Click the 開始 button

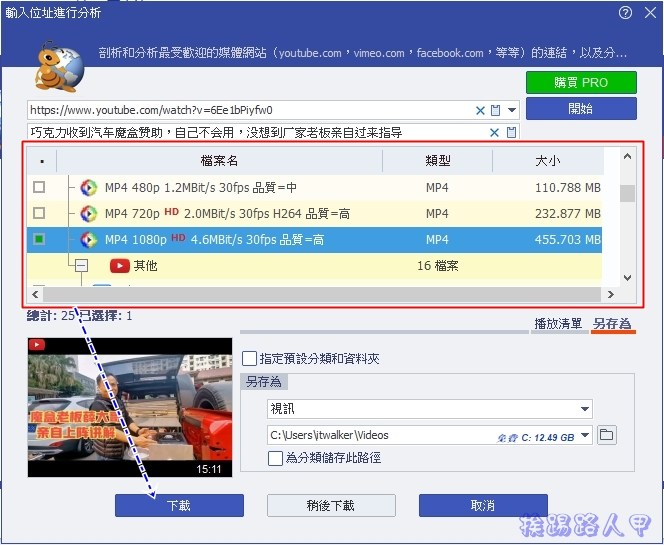[x=581, y=108]
